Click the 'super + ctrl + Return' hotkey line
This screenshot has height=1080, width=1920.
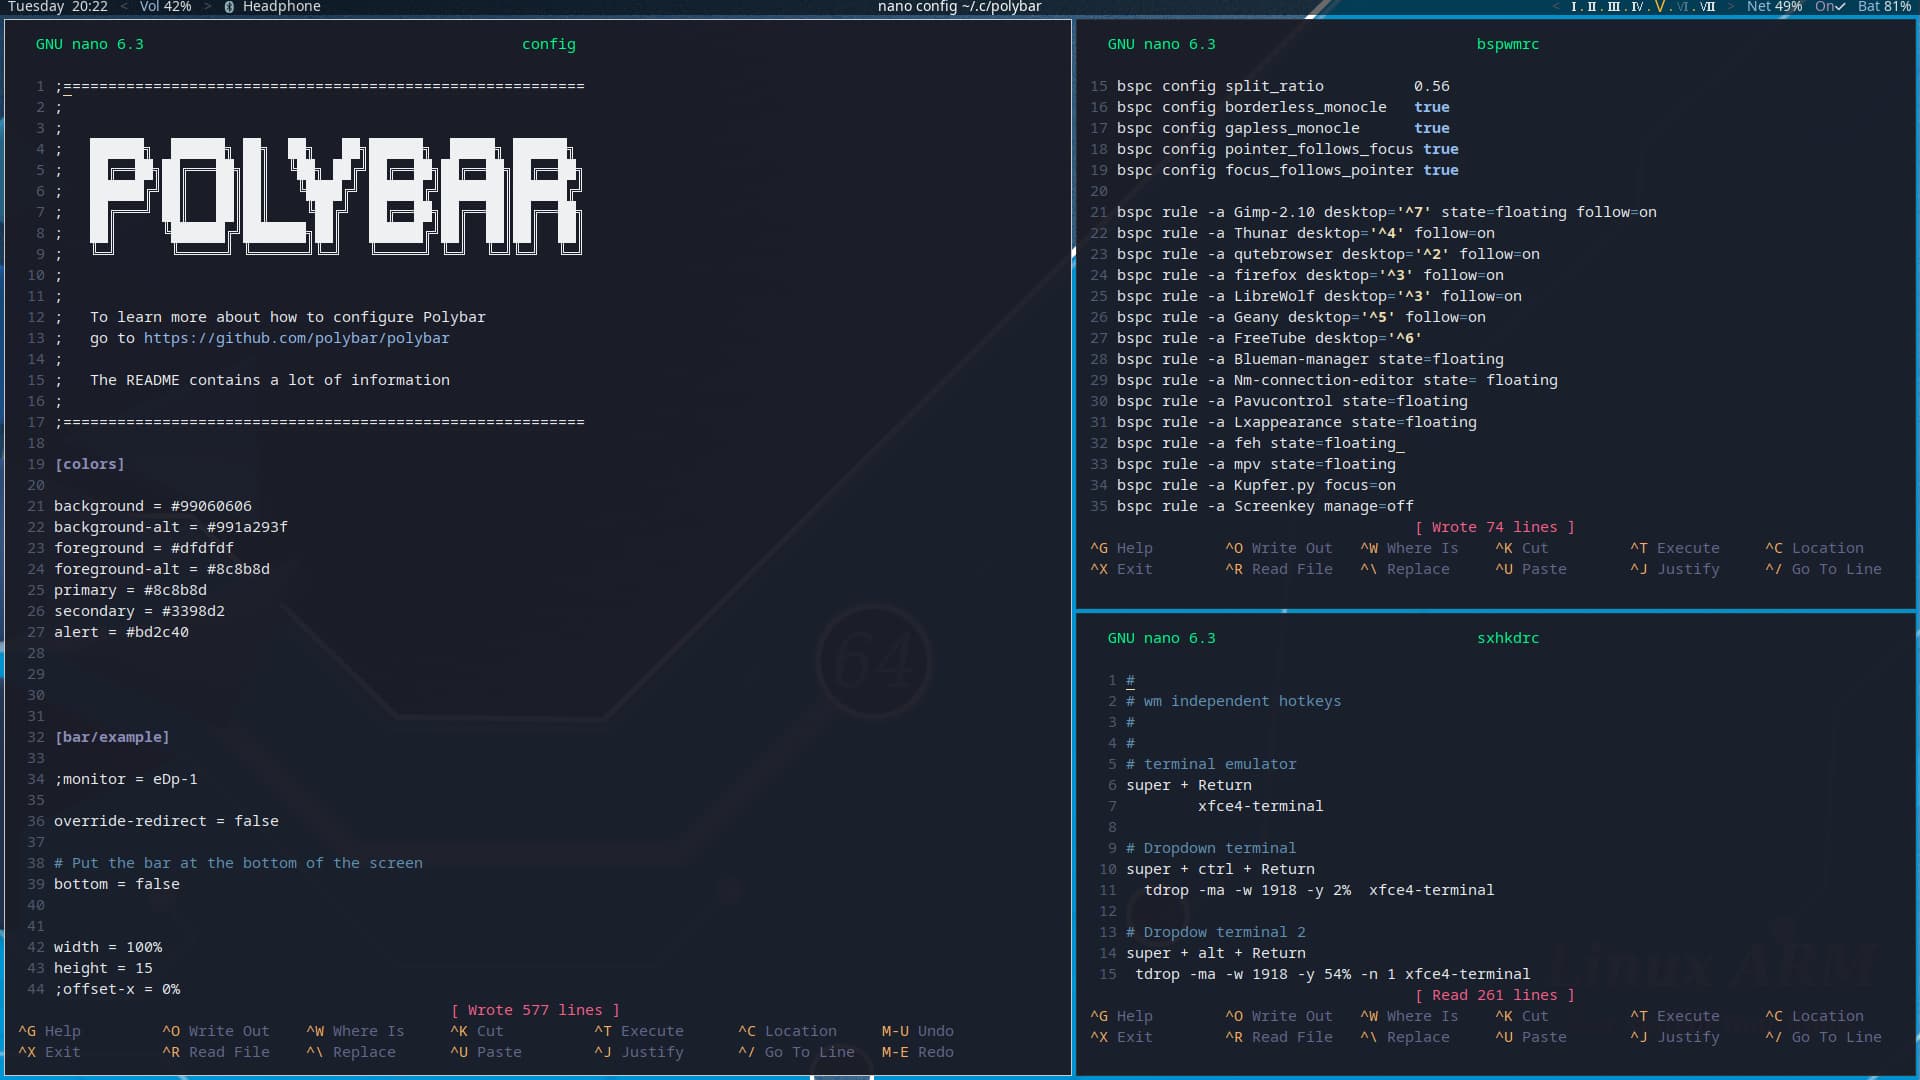(x=1220, y=869)
